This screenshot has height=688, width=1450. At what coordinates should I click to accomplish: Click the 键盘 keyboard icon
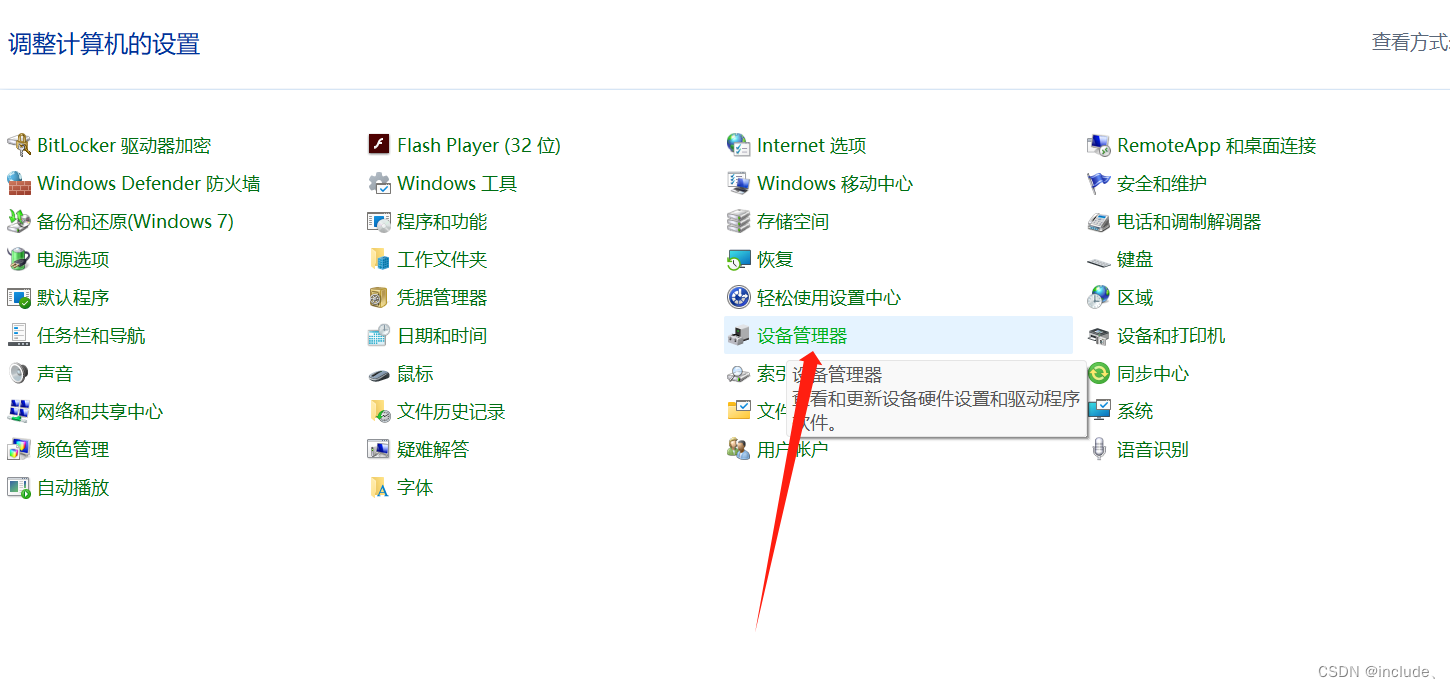tap(1099, 260)
